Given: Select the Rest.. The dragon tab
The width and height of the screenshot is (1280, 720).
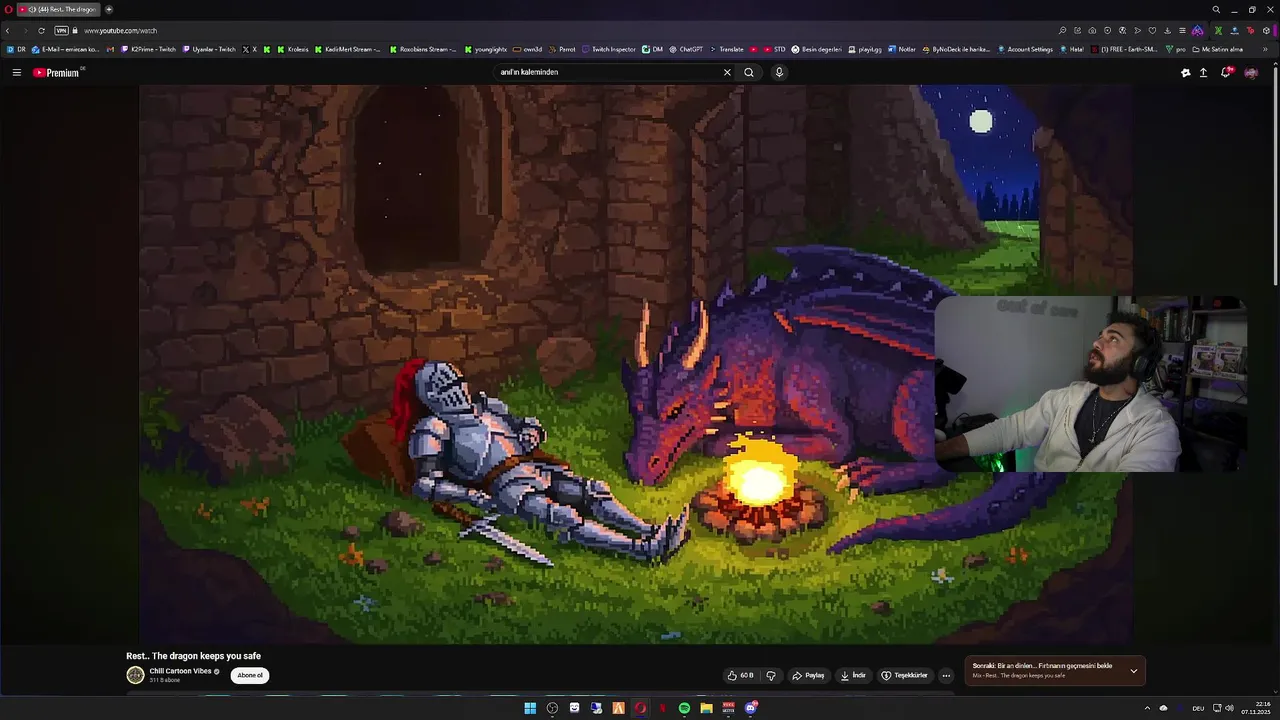Looking at the screenshot, I should click(x=58, y=9).
